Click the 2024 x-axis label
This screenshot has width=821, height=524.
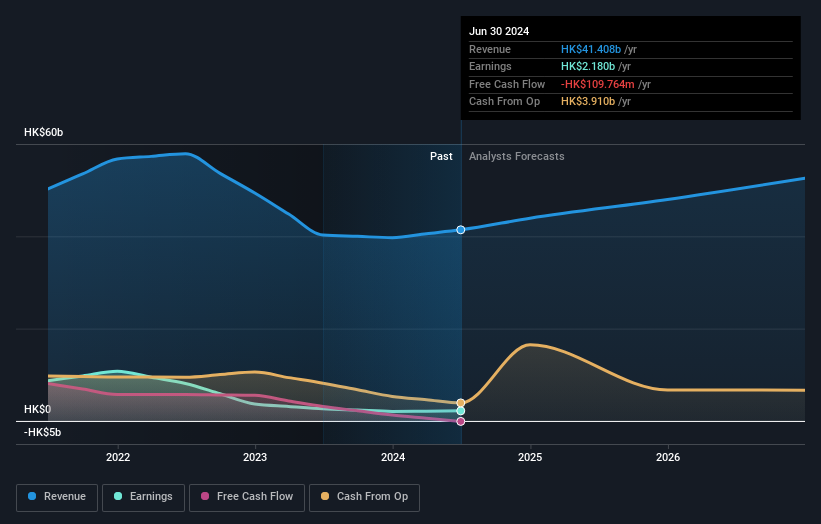tap(393, 457)
